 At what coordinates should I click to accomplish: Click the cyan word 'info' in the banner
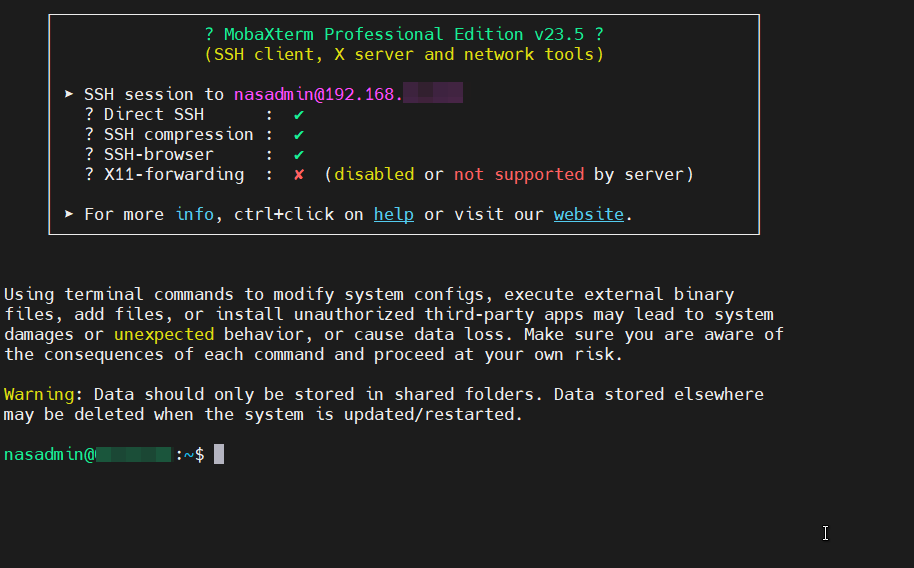pos(194,215)
